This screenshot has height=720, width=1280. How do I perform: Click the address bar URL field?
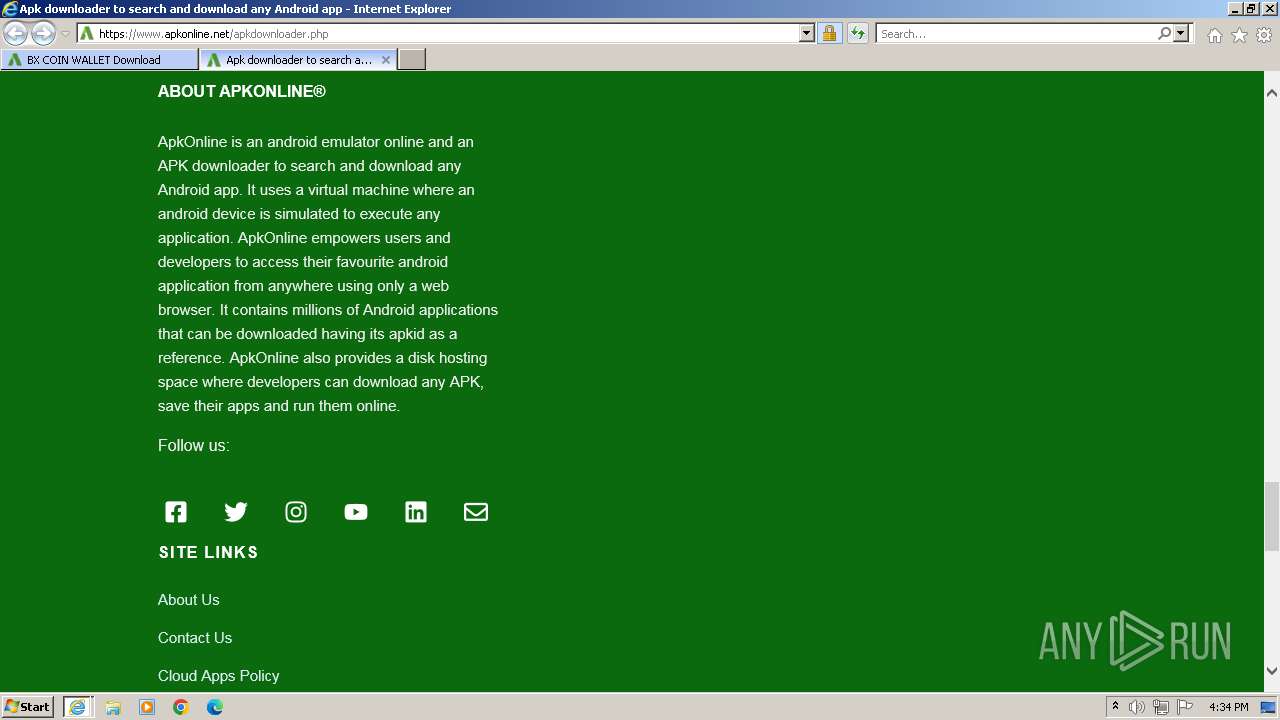[x=448, y=33]
